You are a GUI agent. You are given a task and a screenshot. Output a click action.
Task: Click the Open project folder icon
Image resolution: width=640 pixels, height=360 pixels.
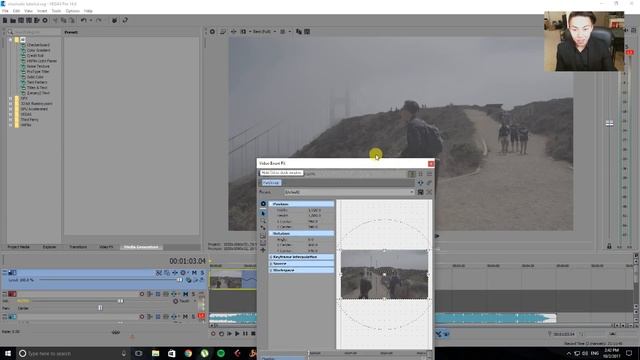point(13,20)
